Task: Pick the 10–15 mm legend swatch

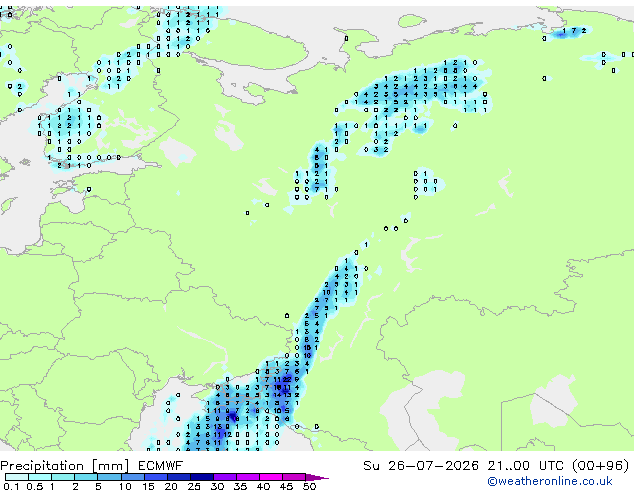Action: [132, 477]
